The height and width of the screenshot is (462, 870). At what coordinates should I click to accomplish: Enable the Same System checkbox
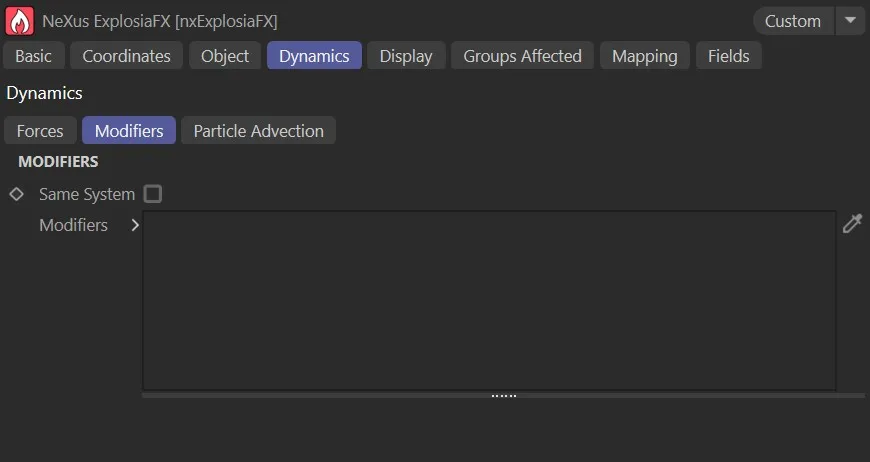point(153,194)
